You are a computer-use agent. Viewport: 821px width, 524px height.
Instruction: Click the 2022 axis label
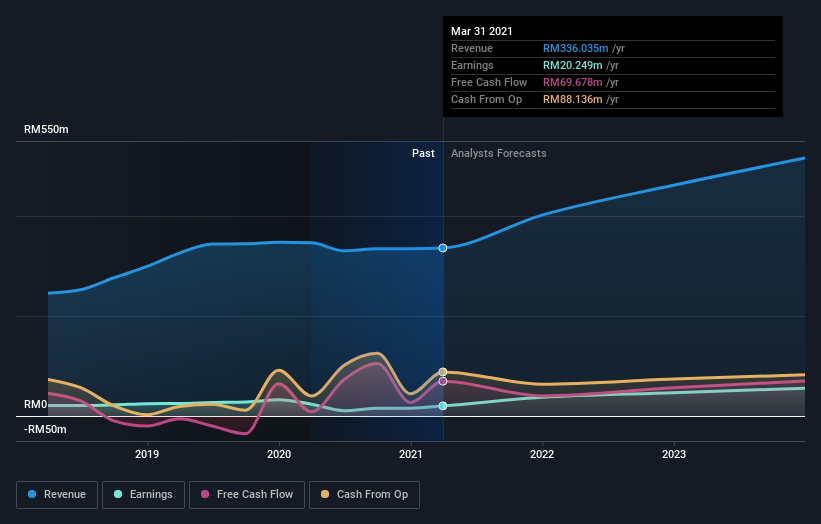tap(542, 454)
